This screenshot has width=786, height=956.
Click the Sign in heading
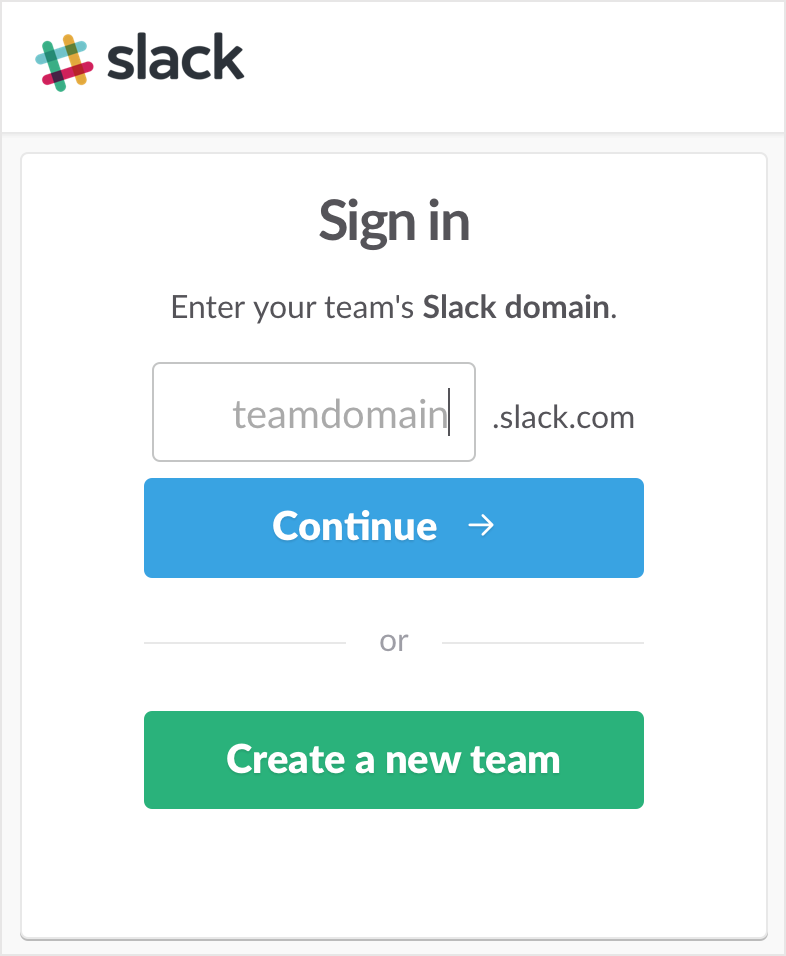pyautogui.click(x=394, y=221)
